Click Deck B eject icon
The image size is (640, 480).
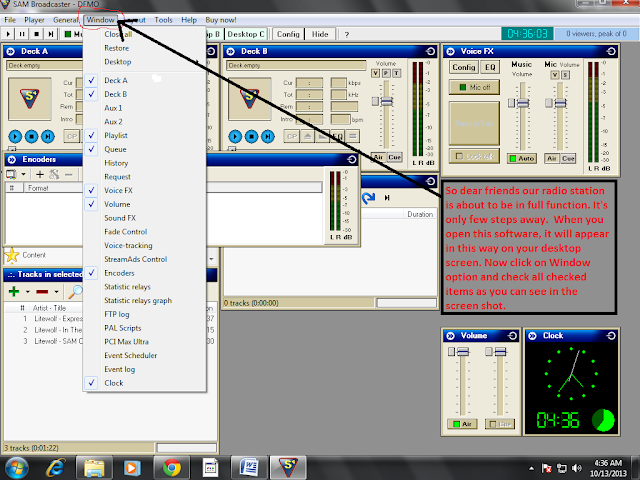[x=307, y=136]
